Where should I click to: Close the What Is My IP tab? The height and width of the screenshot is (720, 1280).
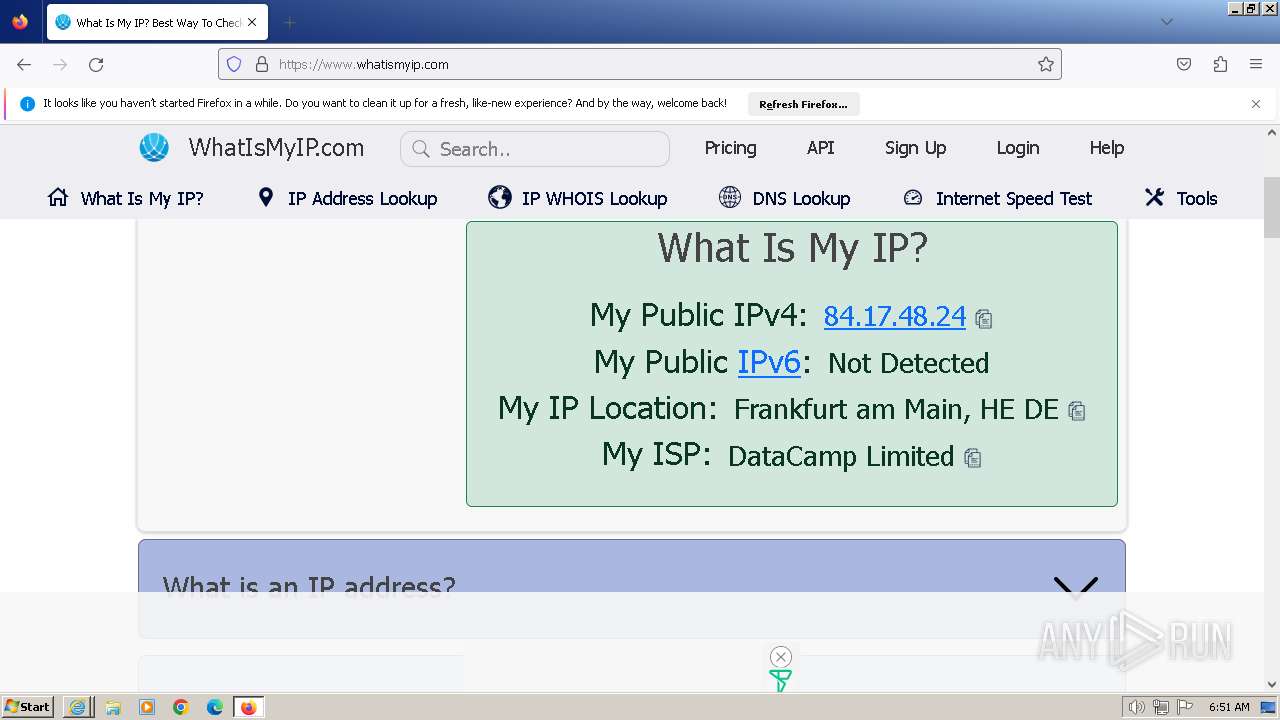point(251,22)
